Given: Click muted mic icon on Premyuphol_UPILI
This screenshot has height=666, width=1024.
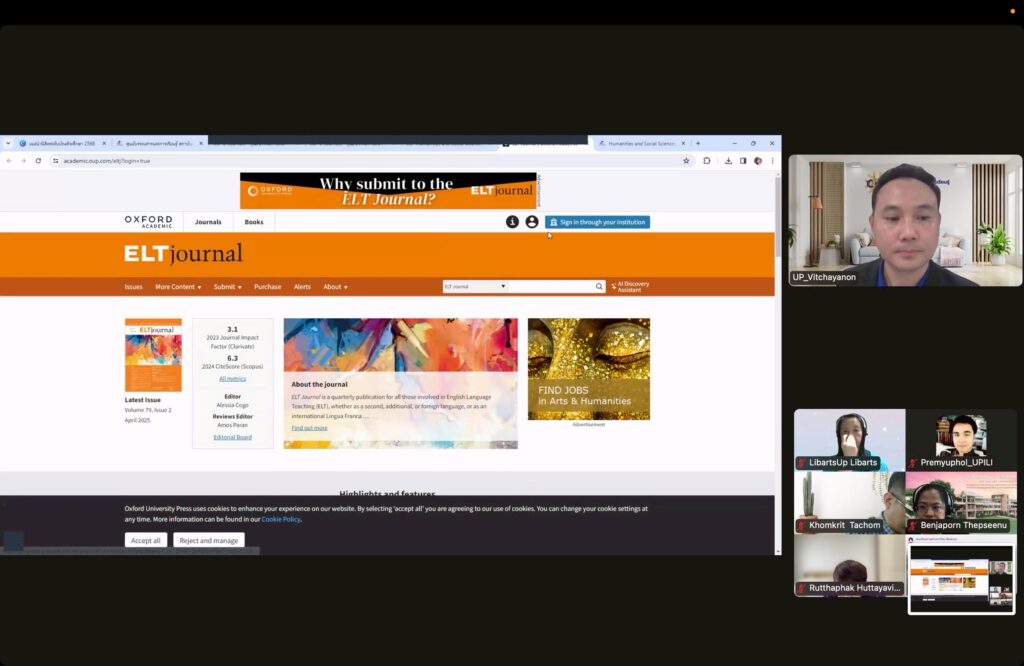Looking at the screenshot, I should [x=913, y=462].
